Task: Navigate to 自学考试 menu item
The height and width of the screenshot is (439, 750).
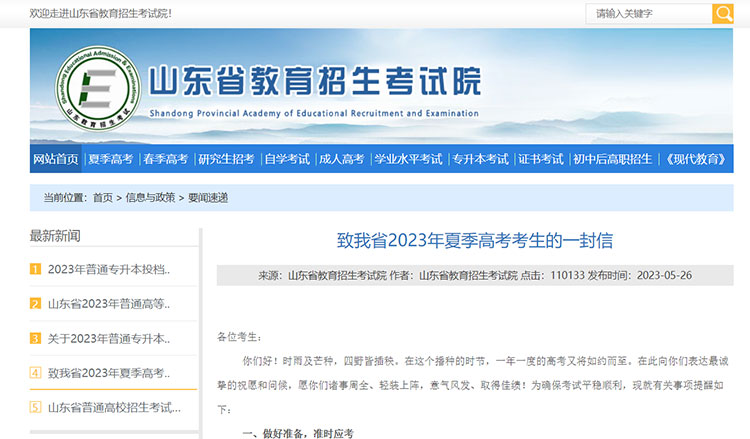Action: pyautogui.click(x=287, y=159)
